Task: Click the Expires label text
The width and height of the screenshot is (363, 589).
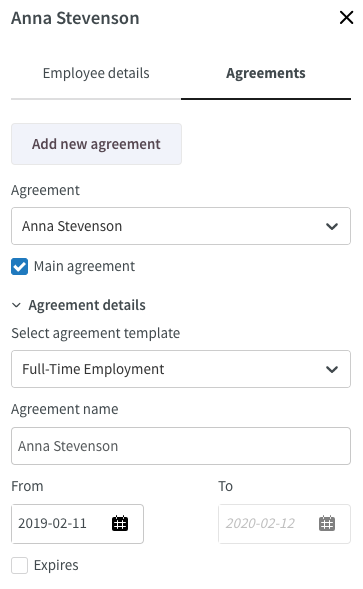Action: point(56,565)
